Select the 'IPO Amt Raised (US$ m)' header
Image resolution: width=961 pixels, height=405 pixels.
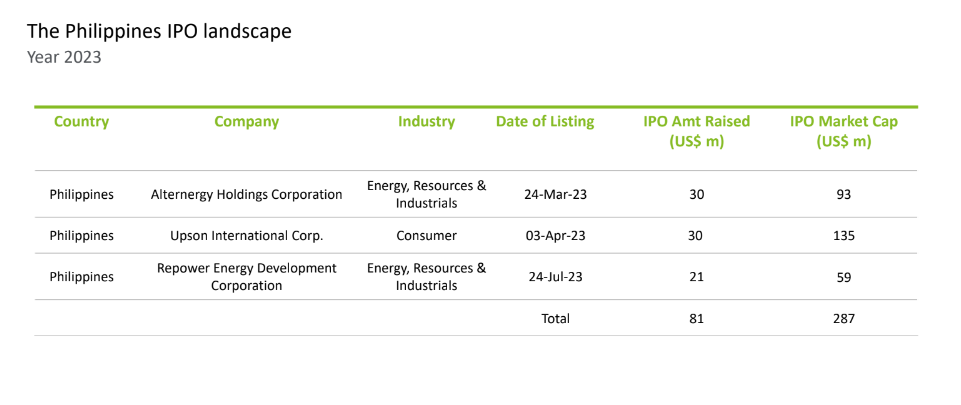point(696,131)
